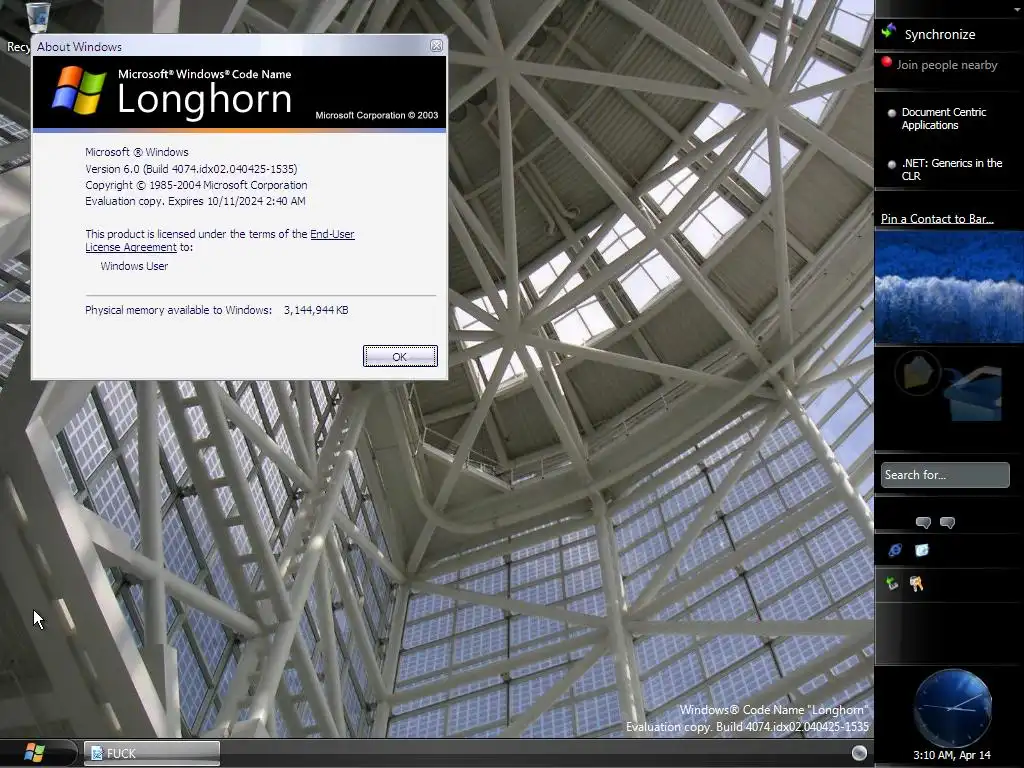Image resolution: width=1024 pixels, height=768 pixels.
Task: Open the .NET: Generics in the CLR item
Action: 952,169
